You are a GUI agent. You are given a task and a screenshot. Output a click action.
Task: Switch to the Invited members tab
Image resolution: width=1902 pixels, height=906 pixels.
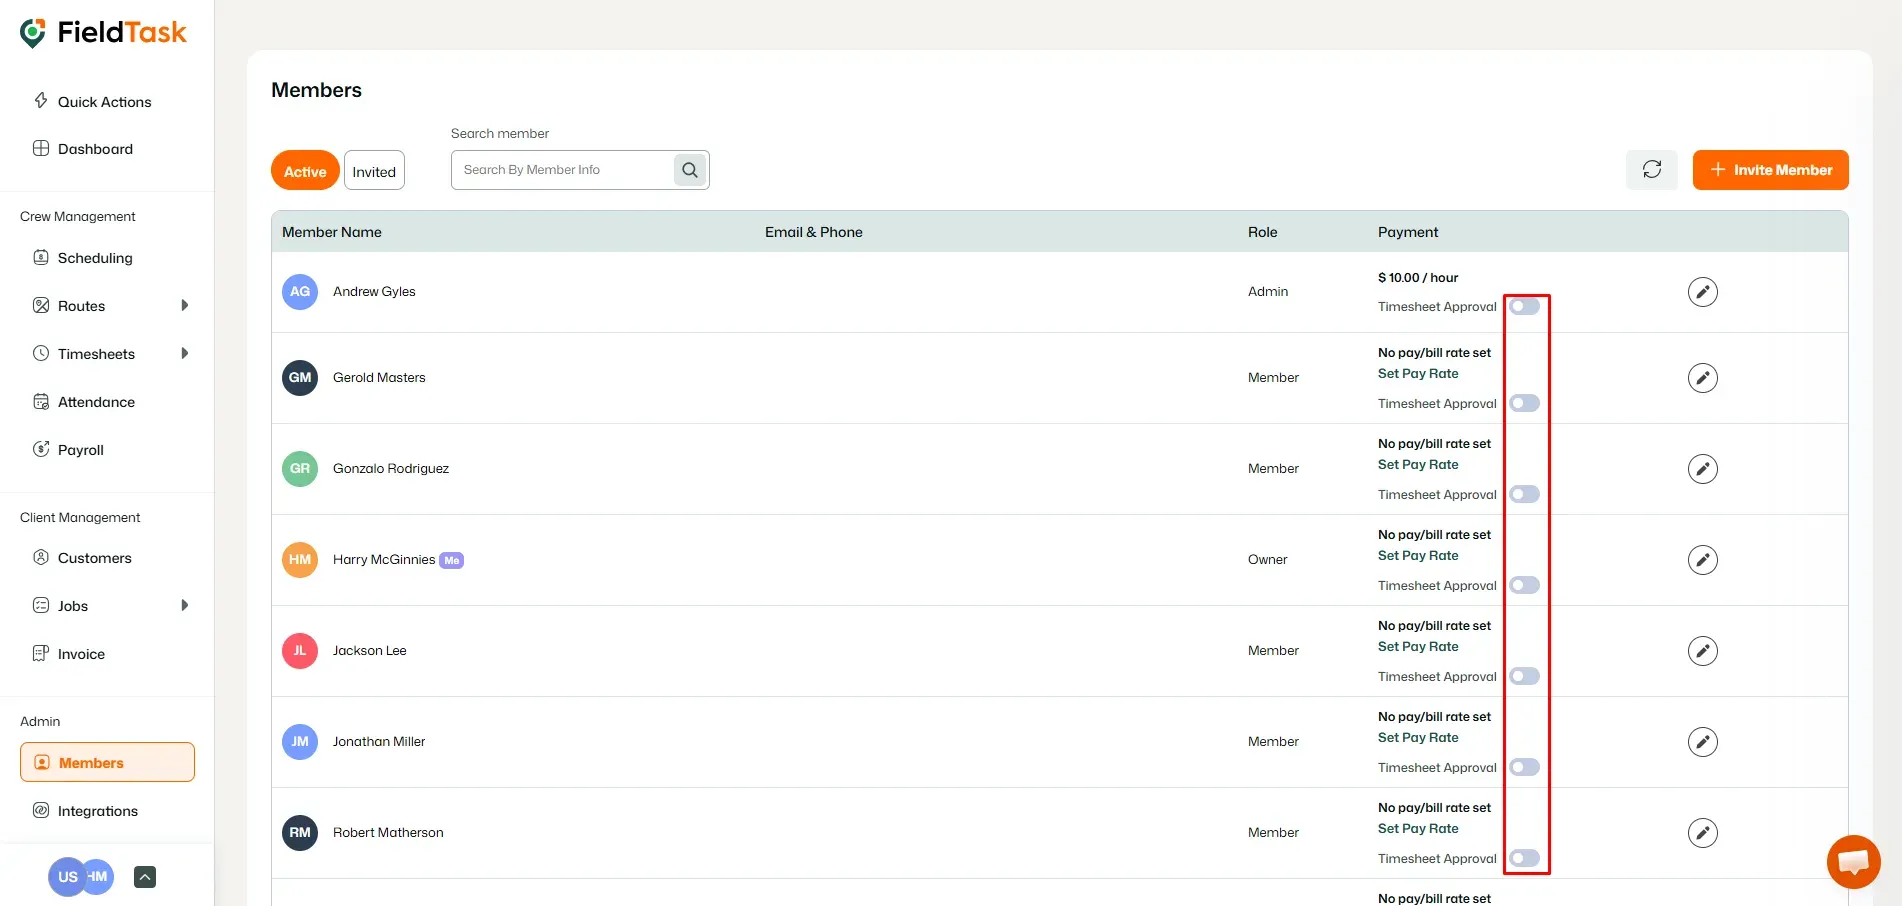(374, 171)
